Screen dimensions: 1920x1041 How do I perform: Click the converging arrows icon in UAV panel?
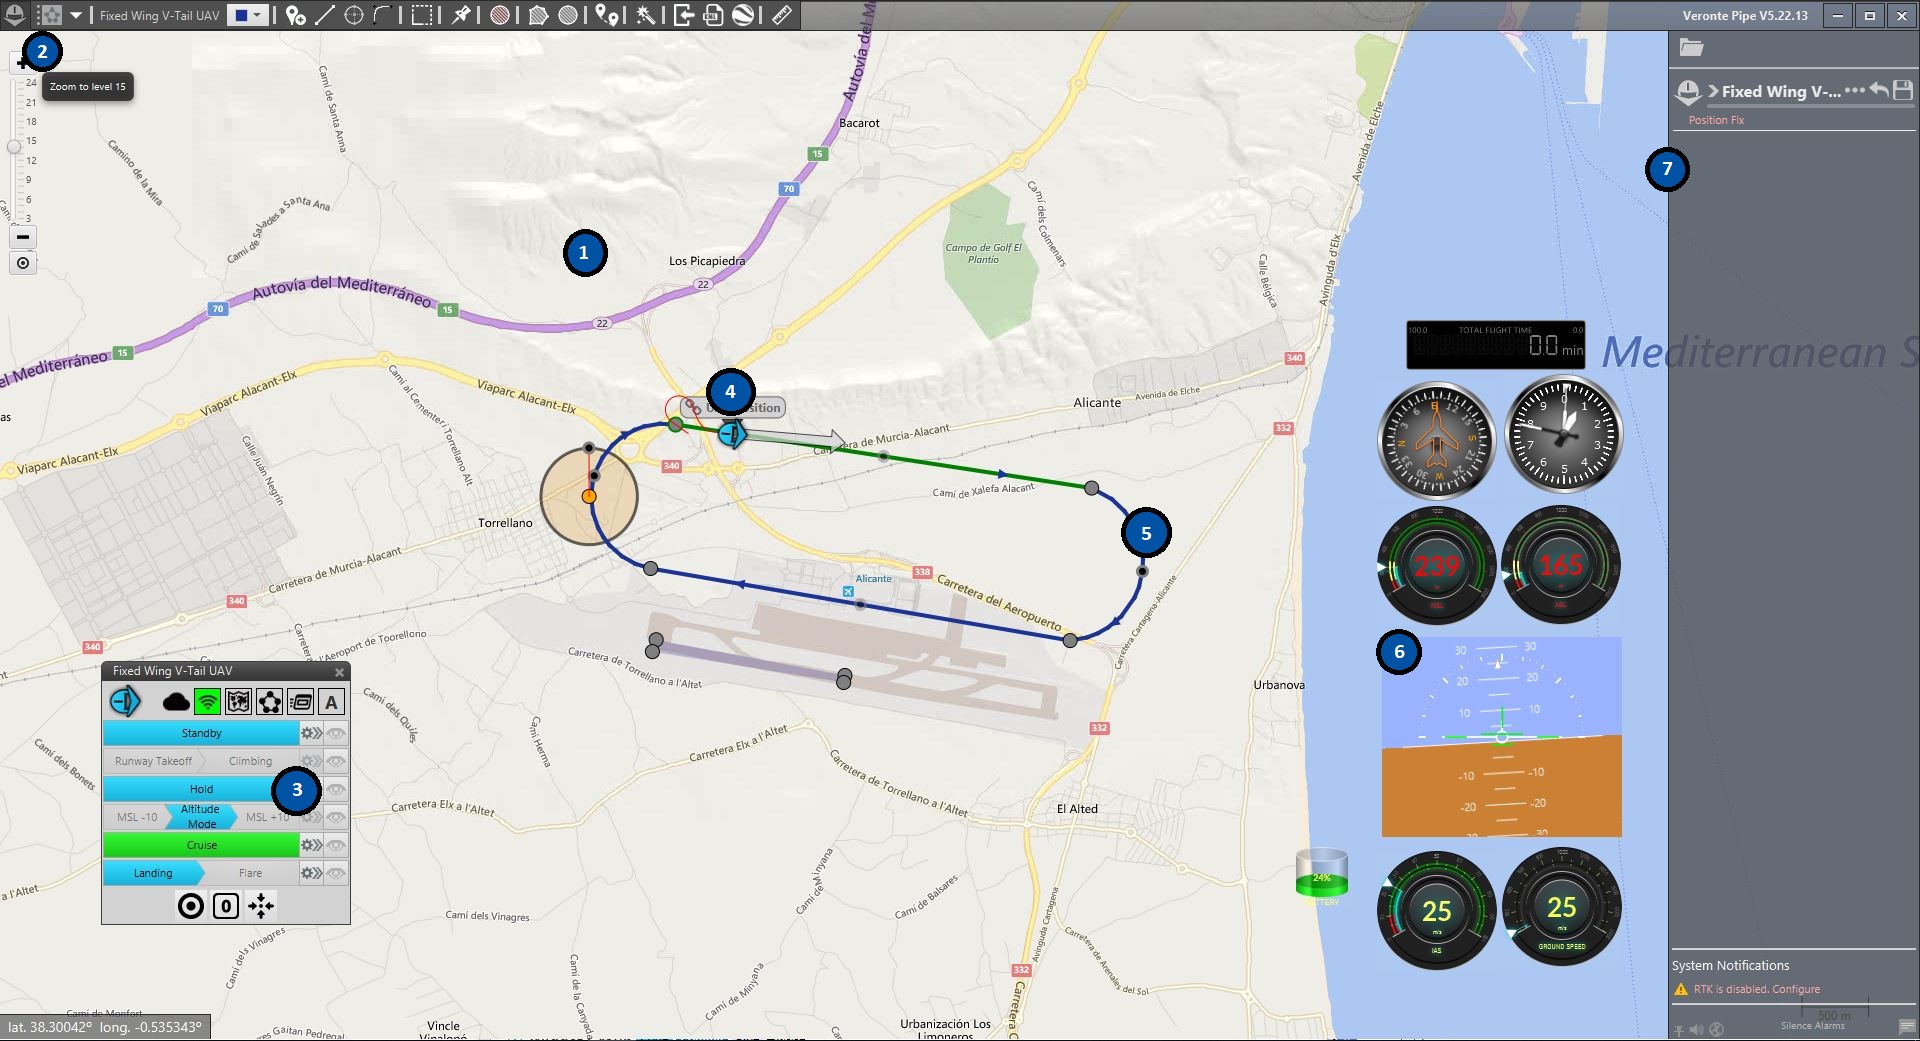261,906
